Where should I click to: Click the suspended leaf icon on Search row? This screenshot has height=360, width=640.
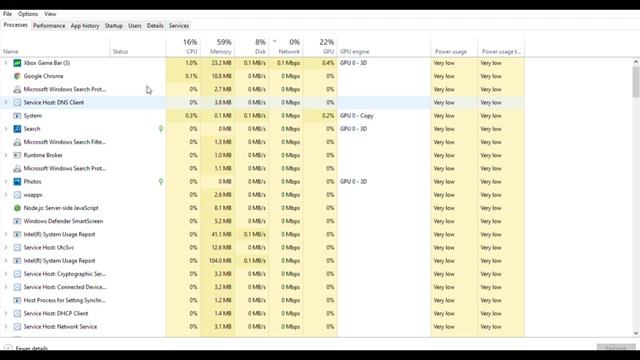pos(161,129)
